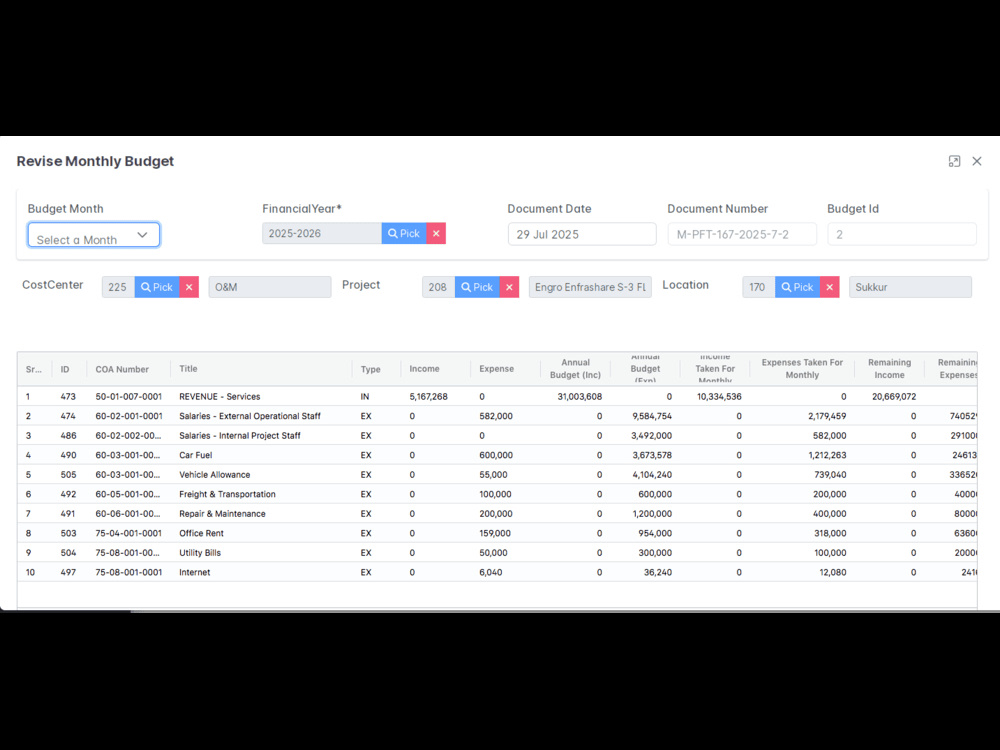This screenshot has height=750, width=1000.
Task: Click the Engro Enfrashare project name field
Action: pos(590,287)
